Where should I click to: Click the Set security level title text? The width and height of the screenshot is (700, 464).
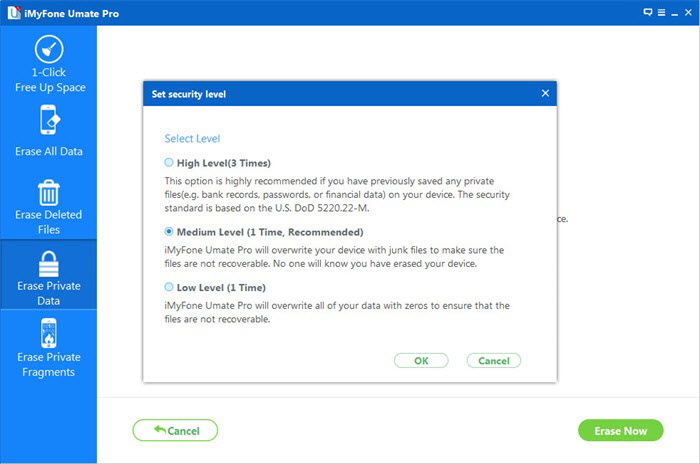tap(188, 94)
